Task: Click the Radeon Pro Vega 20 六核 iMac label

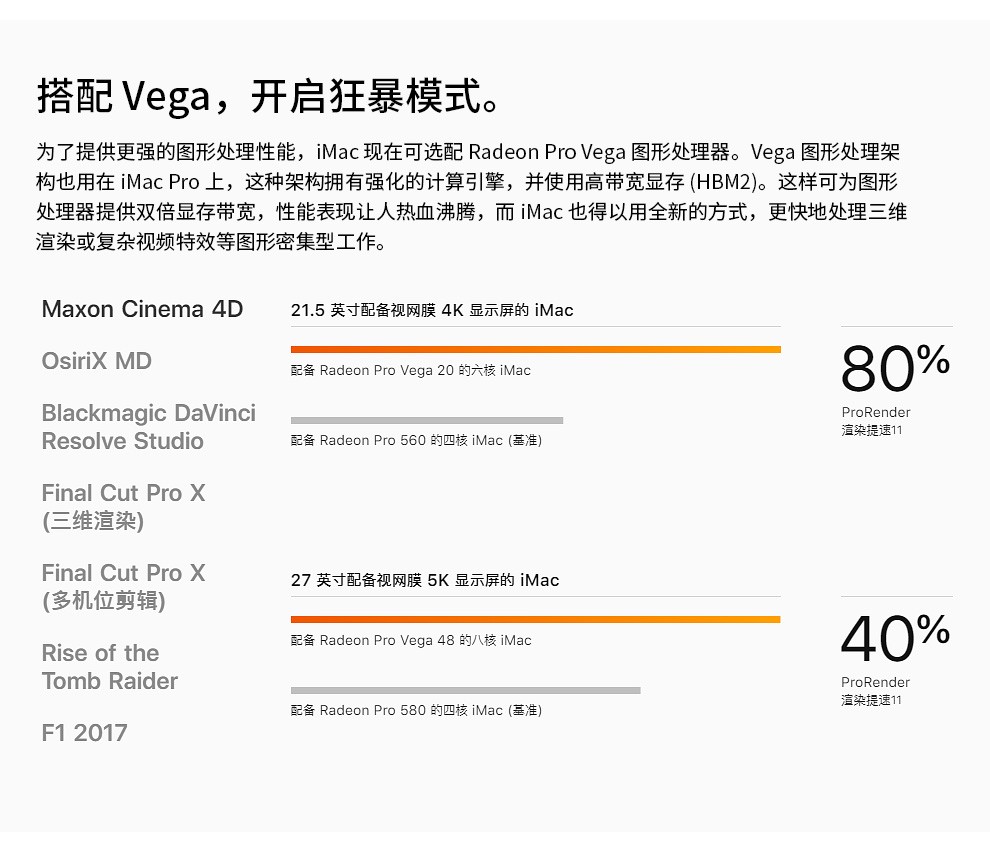Action: pyautogui.click(x=410, y=371)
